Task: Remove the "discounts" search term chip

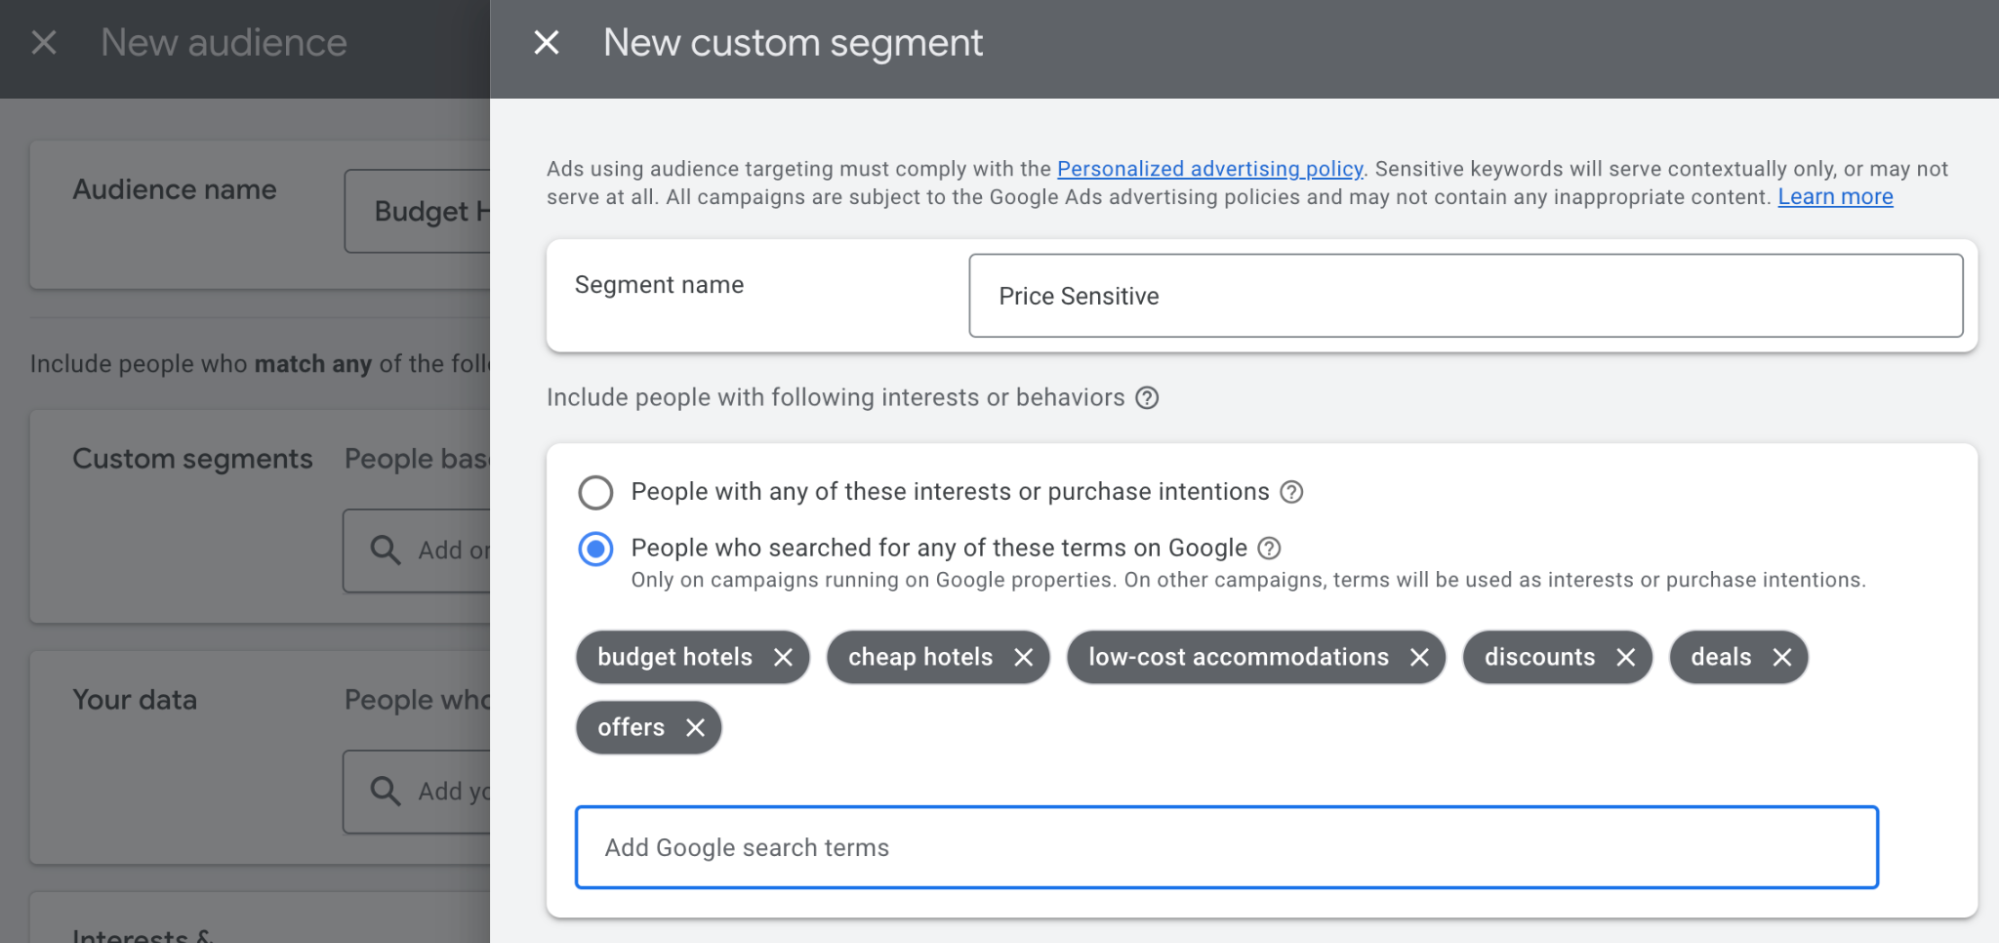Action: pos(1627,657)
